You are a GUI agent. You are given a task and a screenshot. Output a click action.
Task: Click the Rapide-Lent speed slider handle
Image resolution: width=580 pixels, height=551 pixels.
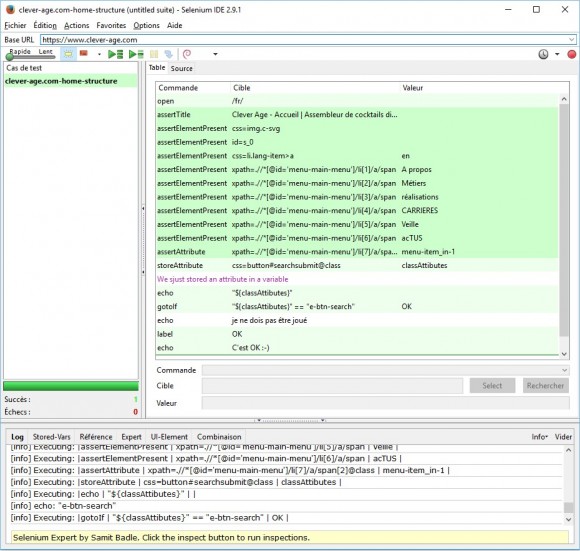point(10,57)
